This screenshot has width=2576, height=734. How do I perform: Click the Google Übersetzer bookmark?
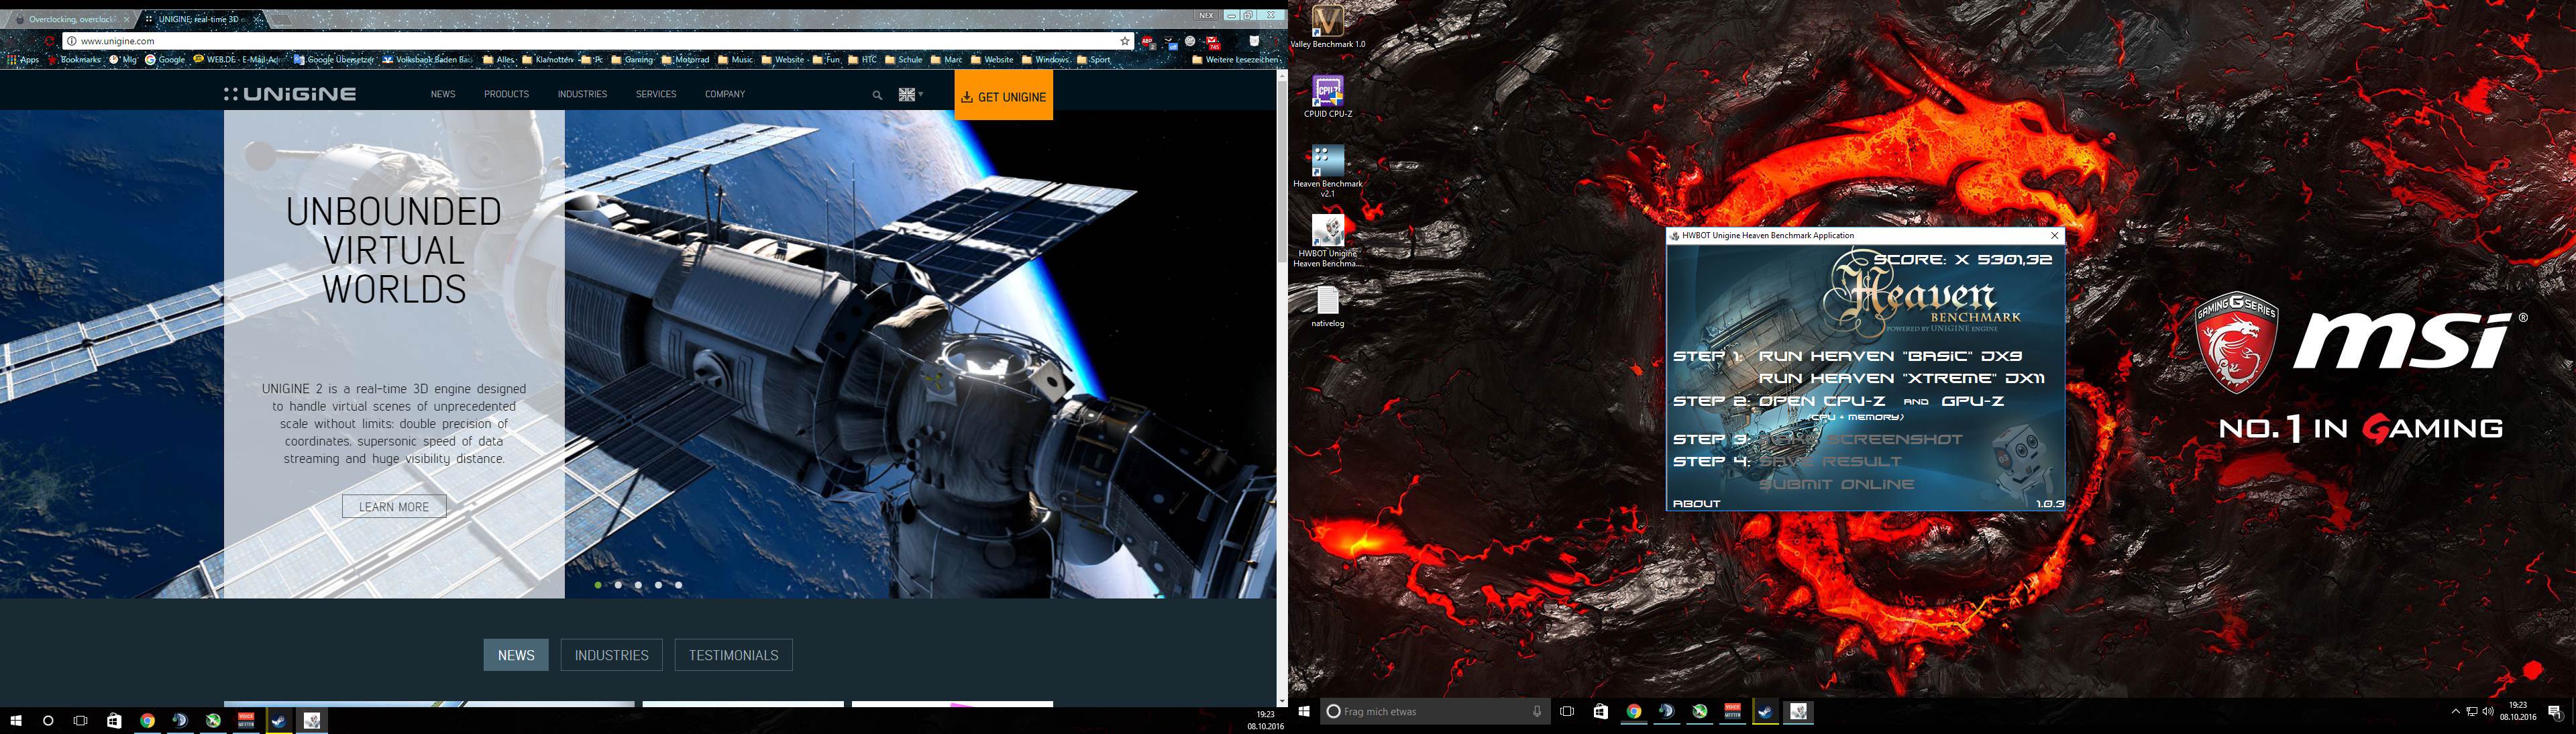tap(334, 60)
